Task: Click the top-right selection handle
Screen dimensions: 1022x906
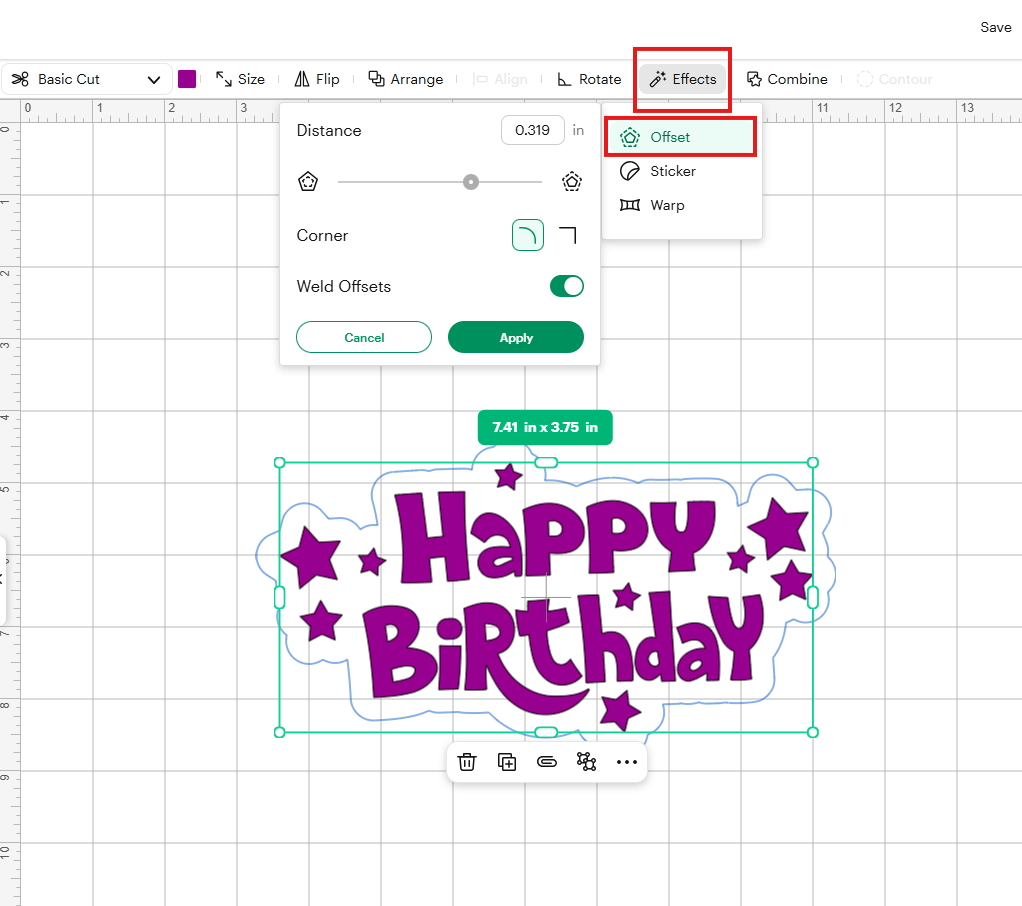Action: 813,463
